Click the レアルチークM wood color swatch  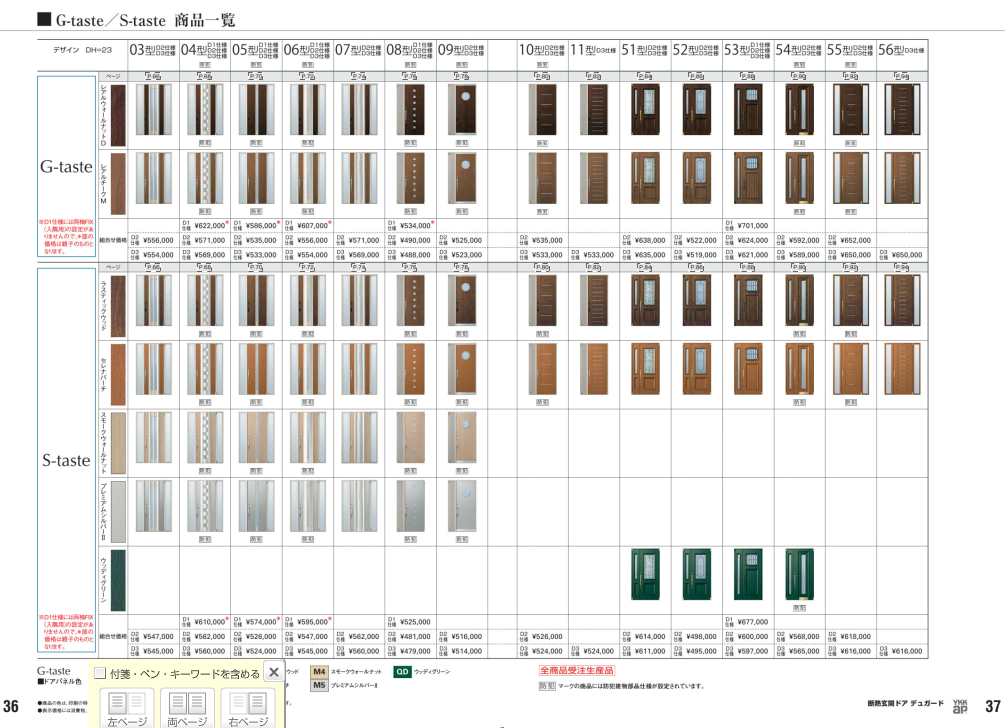tap(118, 184)
